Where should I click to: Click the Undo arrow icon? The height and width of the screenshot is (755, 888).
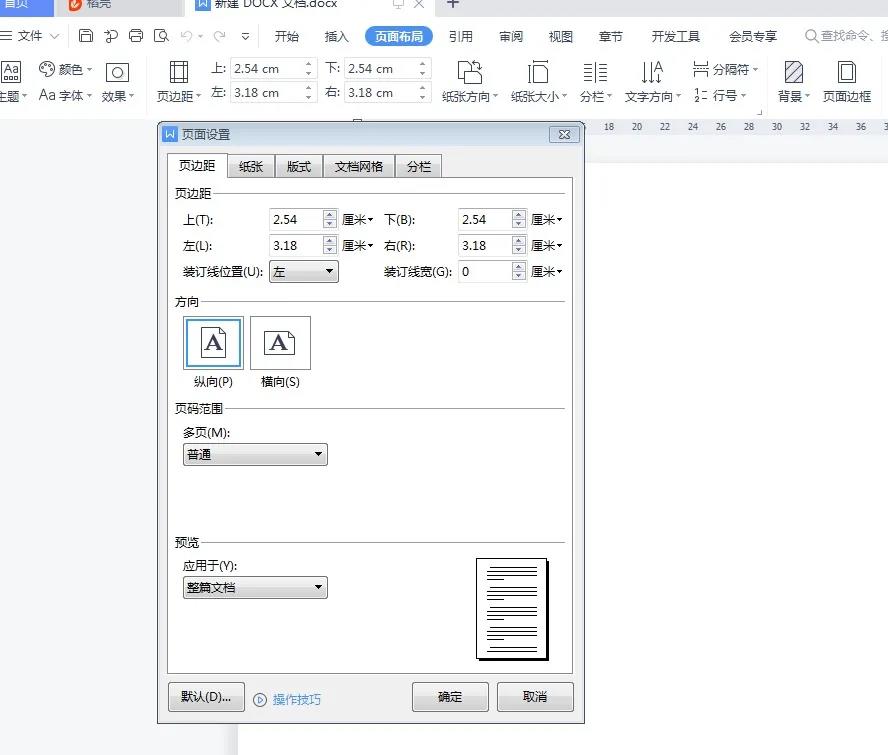[186, 36]
